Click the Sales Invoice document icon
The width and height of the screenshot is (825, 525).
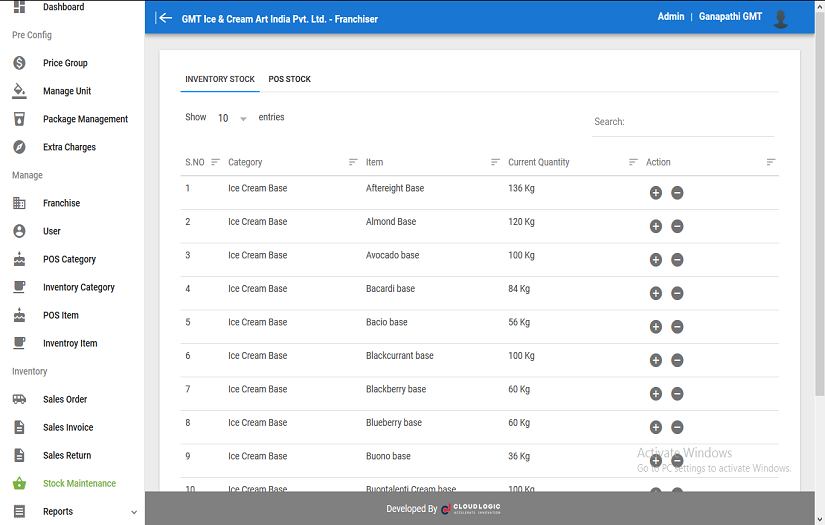click(19, 427)
